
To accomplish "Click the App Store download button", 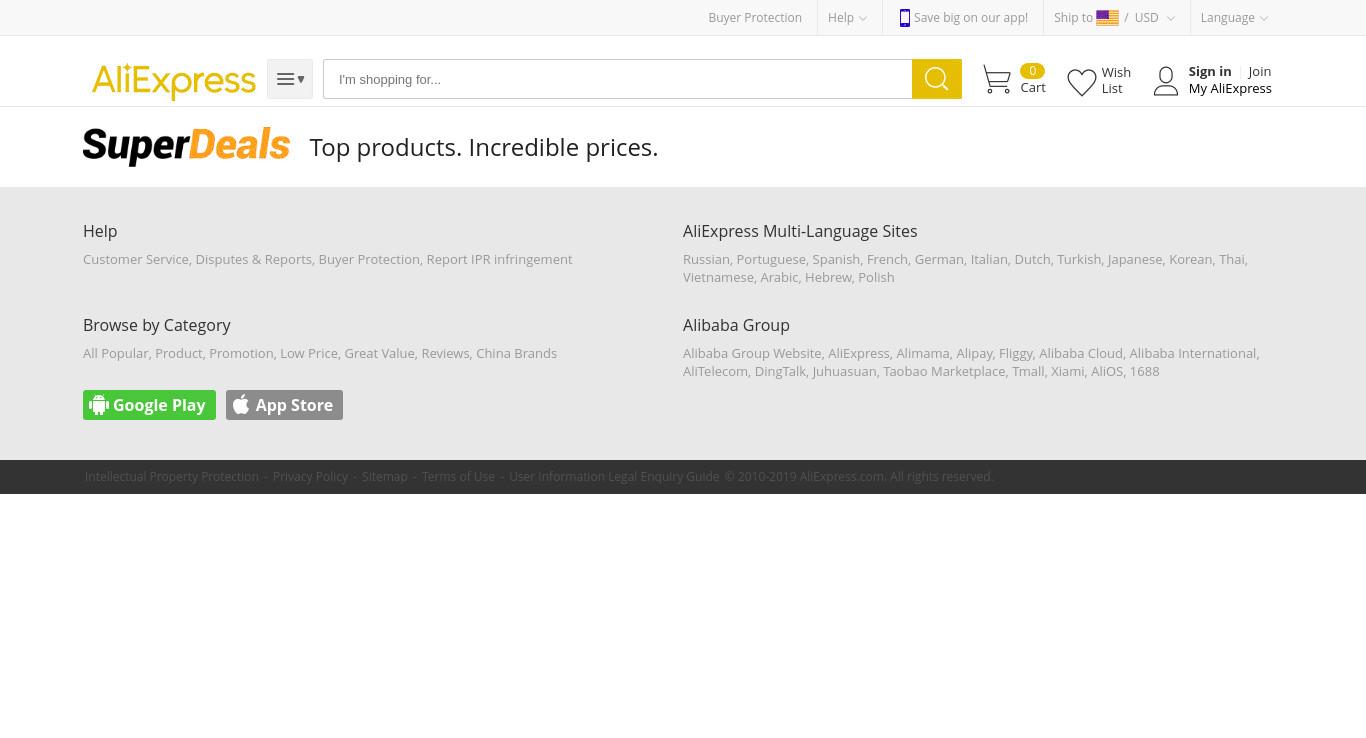I will pos(284,405).
